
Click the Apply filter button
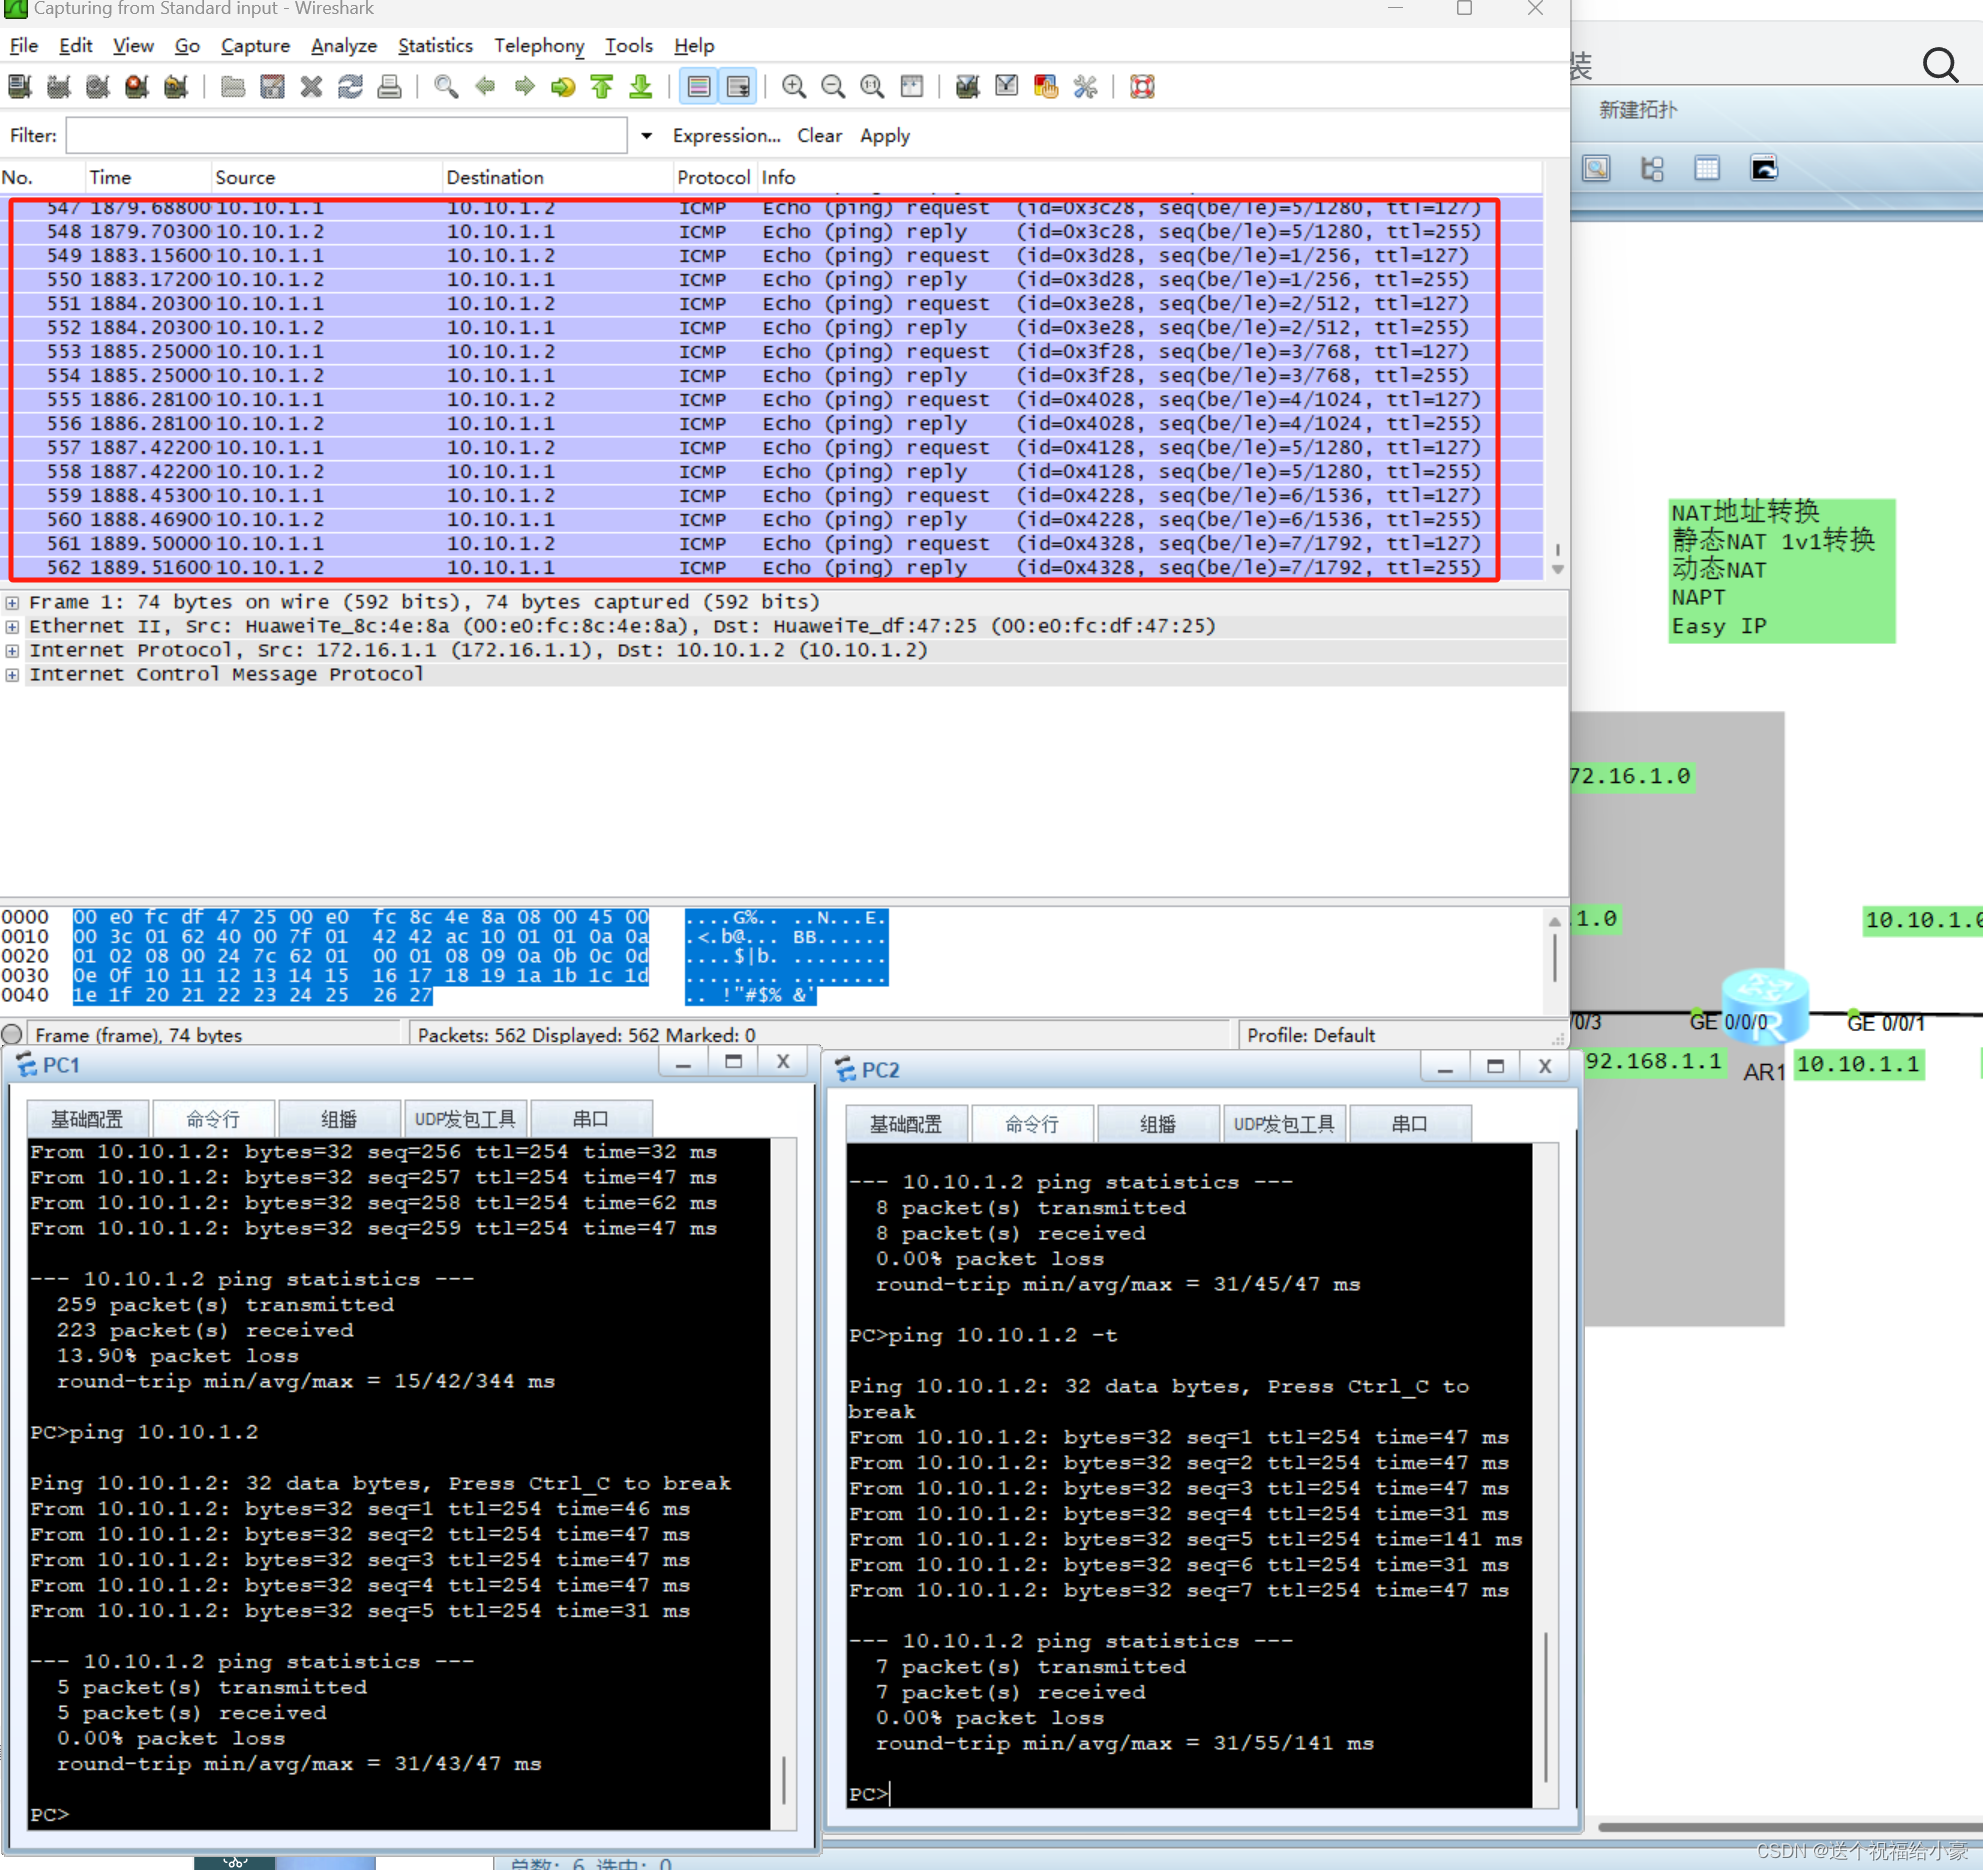tap(884, 136)
